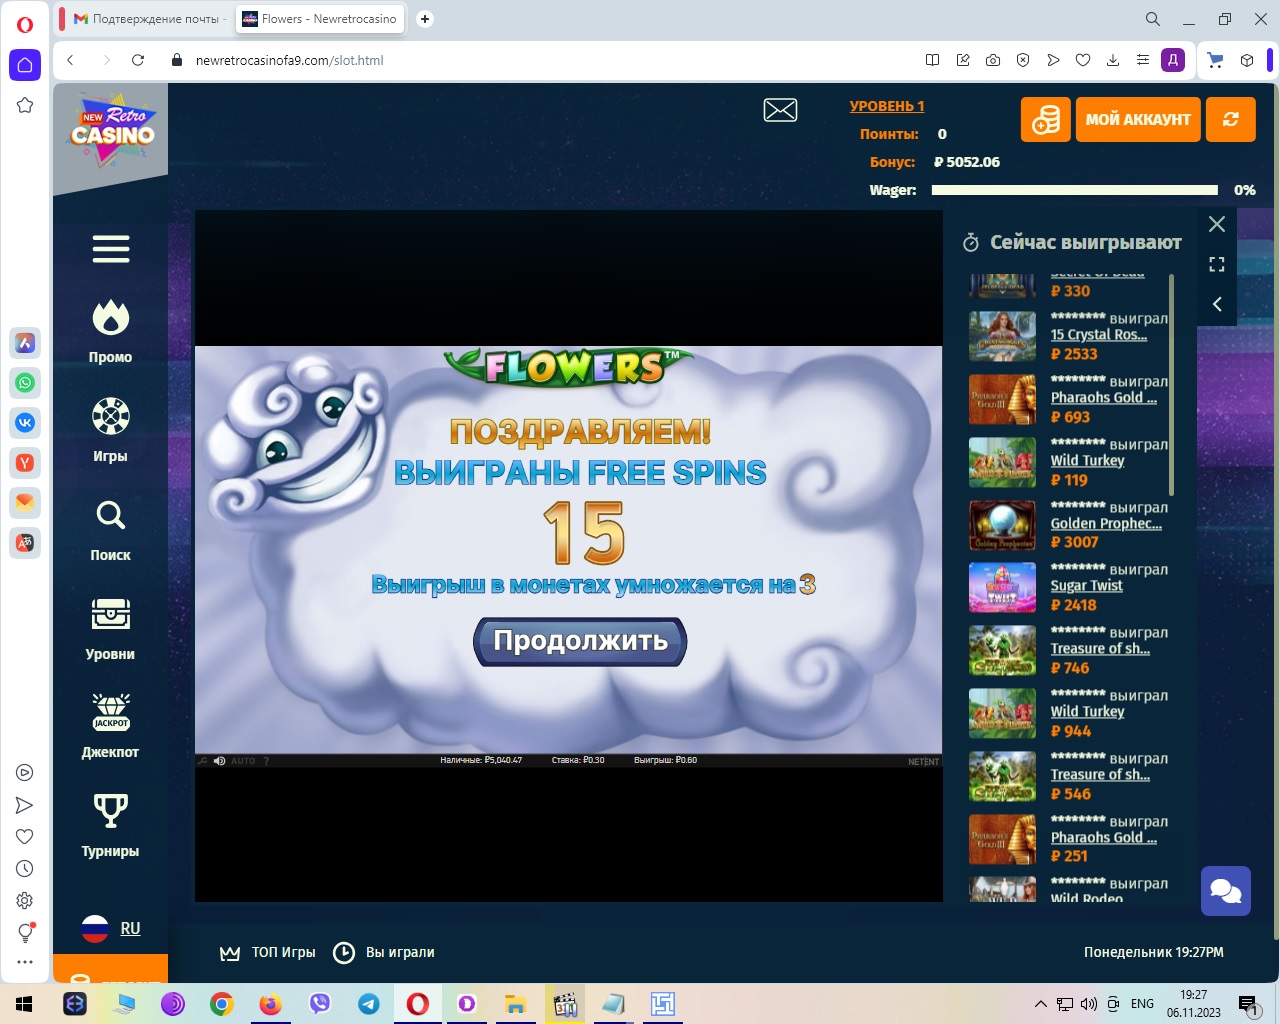Reload the page
This screenshot has height=1024, width=1280.
point(138,60)
